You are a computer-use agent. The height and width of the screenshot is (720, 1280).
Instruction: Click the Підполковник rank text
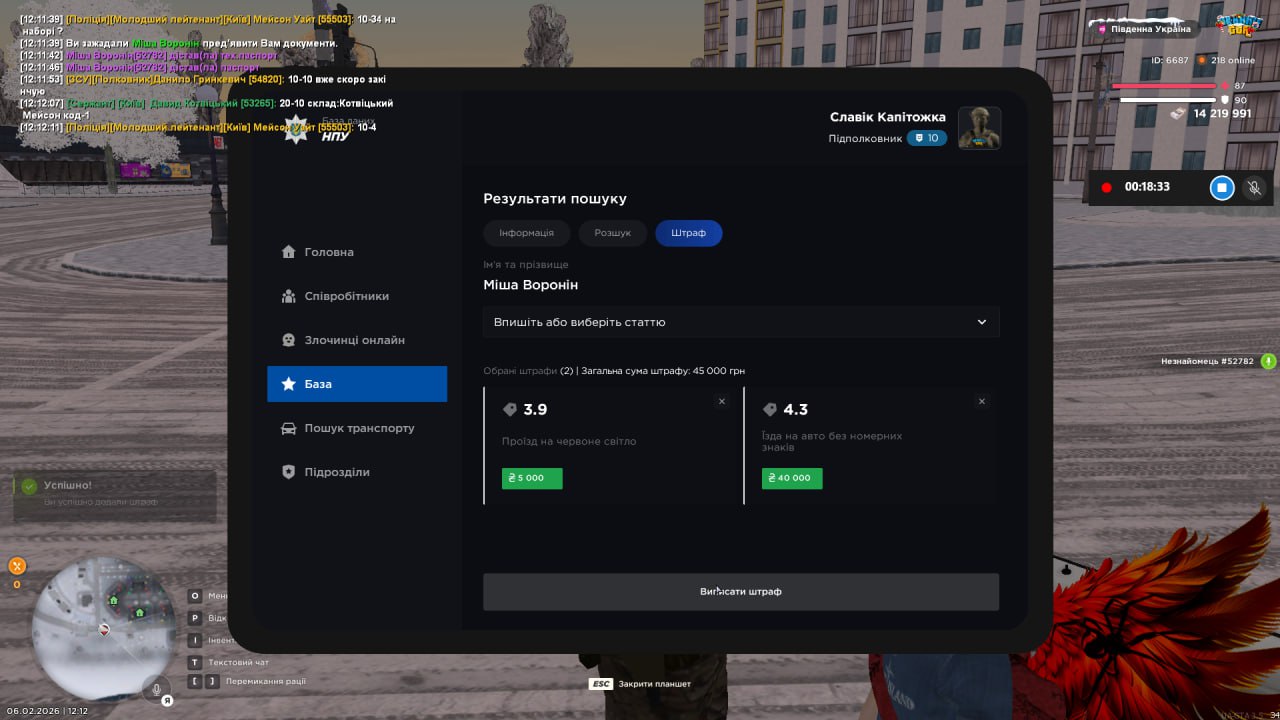[865, 139]
